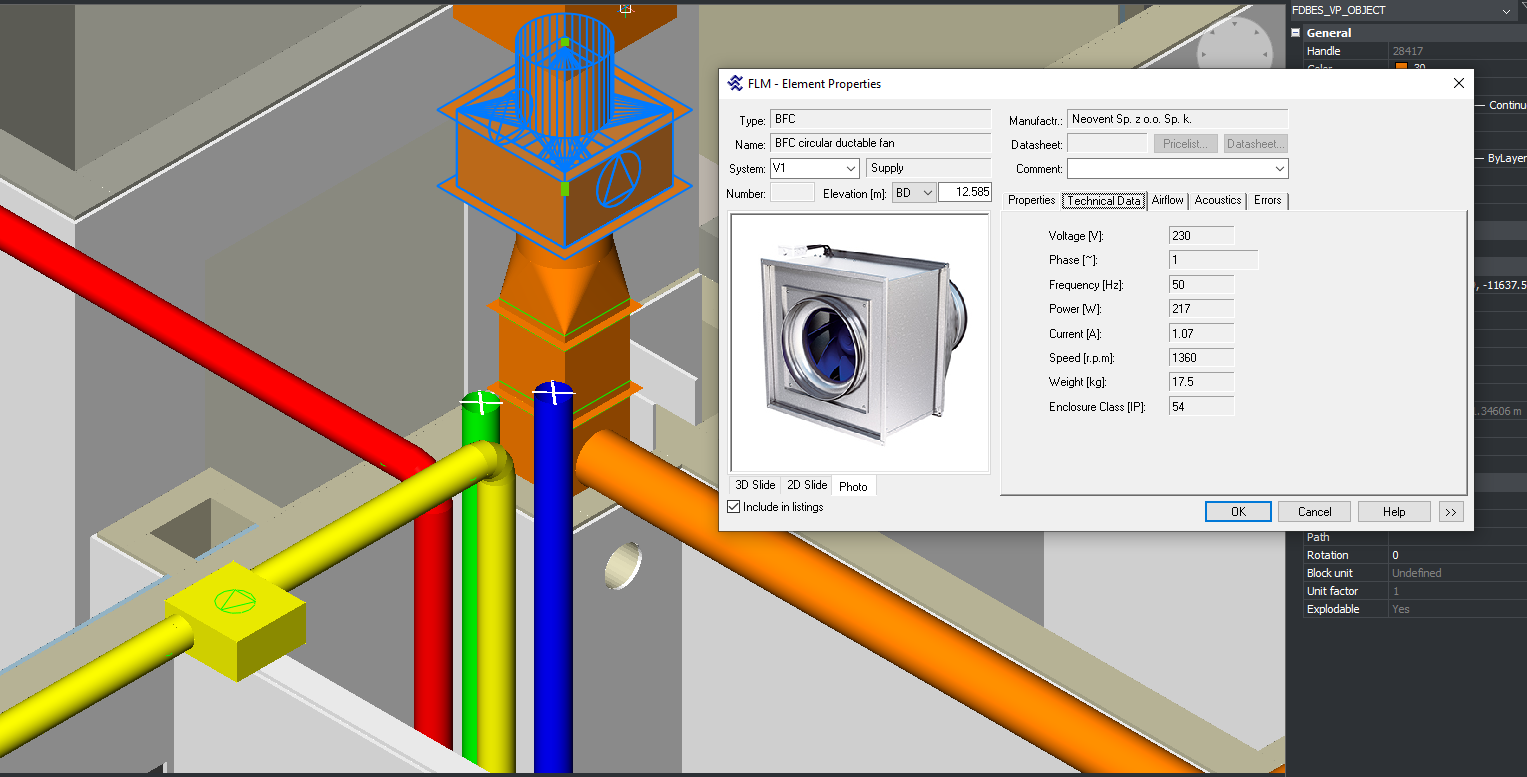Close the Element Properties dialog with the X
Viewport: 1527px width, 777px height.
click(1459, 84)
